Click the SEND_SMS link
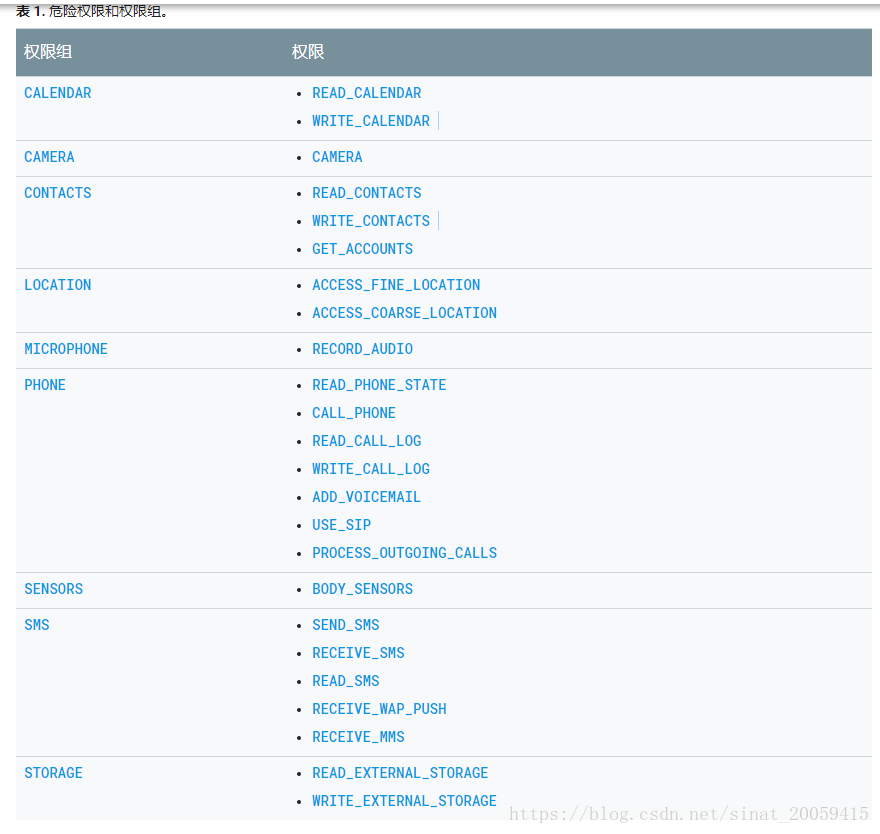Screen dimensions: 880x834 pos(346,625)
